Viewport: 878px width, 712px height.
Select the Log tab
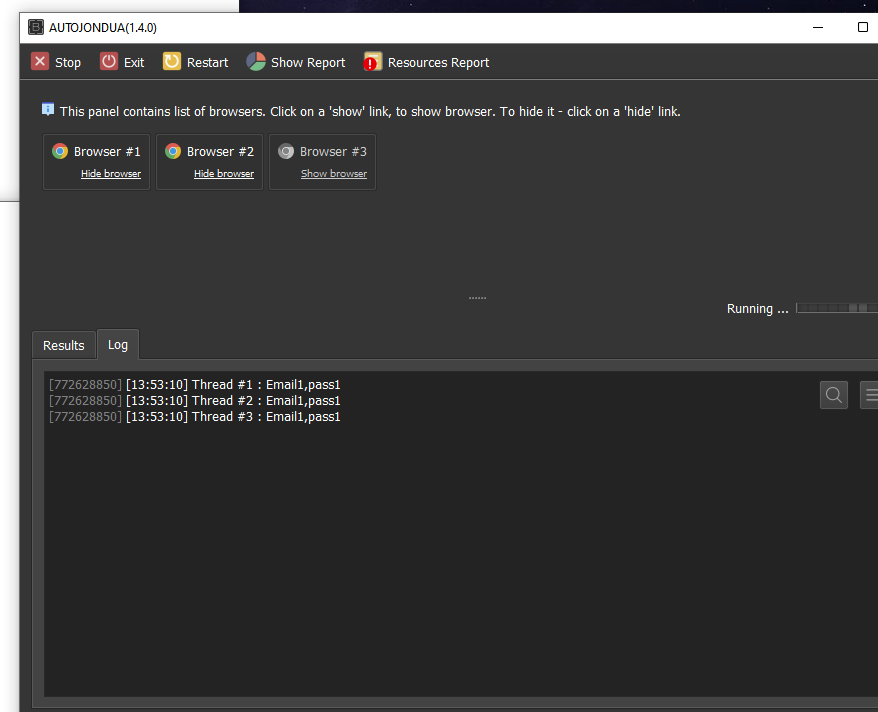(118, 344)
